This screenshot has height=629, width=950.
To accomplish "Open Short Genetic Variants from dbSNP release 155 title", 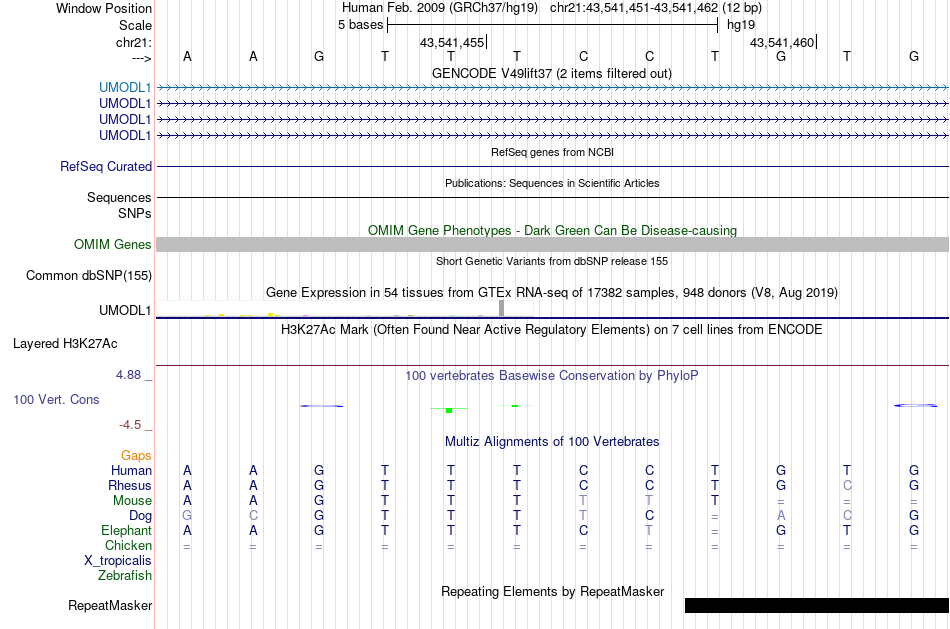I will tap(552, 261).
